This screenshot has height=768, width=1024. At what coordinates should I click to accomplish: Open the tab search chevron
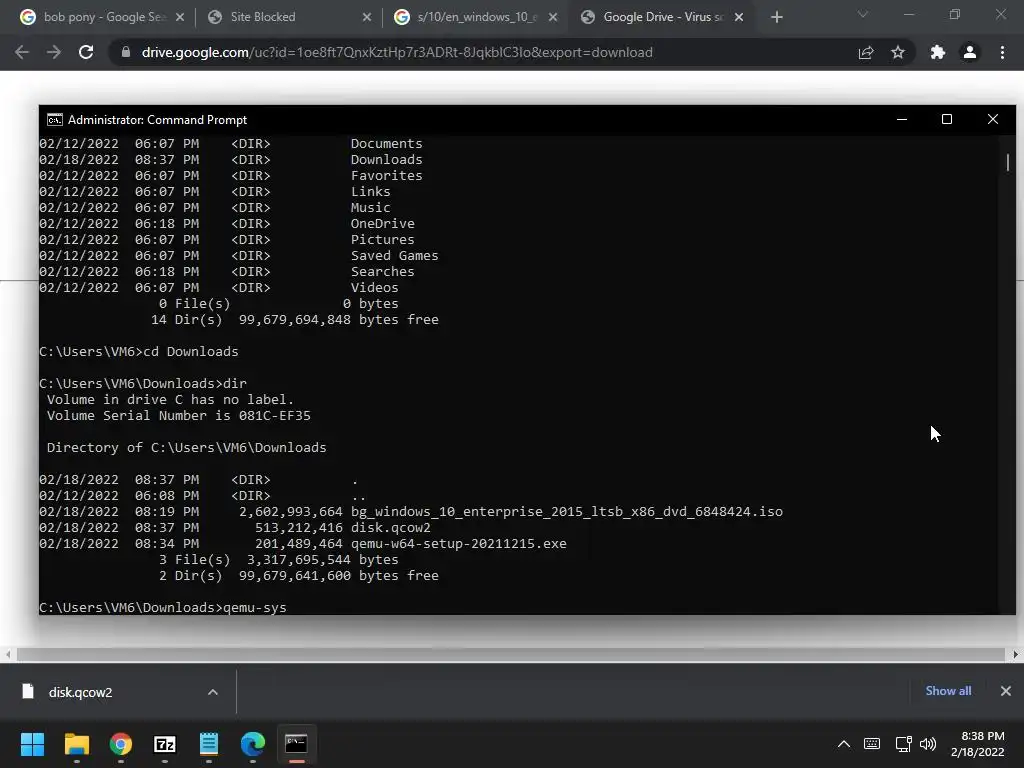(863, 14)
